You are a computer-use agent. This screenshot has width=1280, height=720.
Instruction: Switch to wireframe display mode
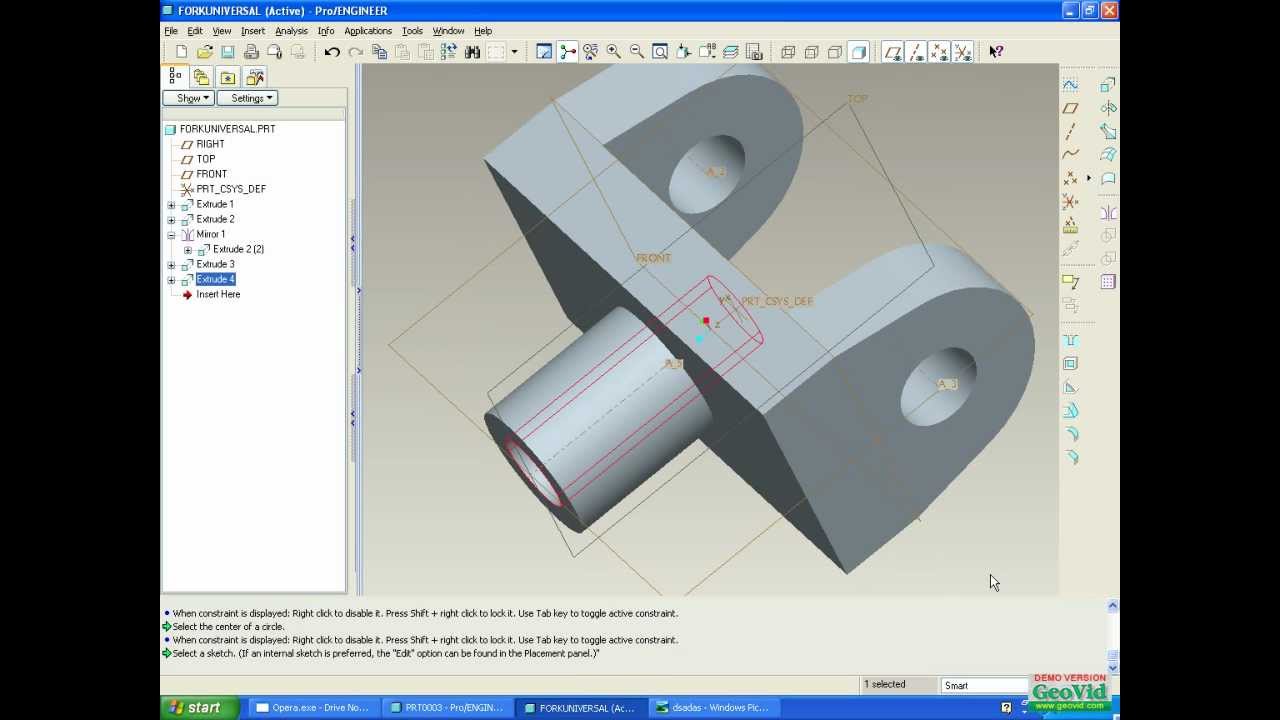pos(788,52)
